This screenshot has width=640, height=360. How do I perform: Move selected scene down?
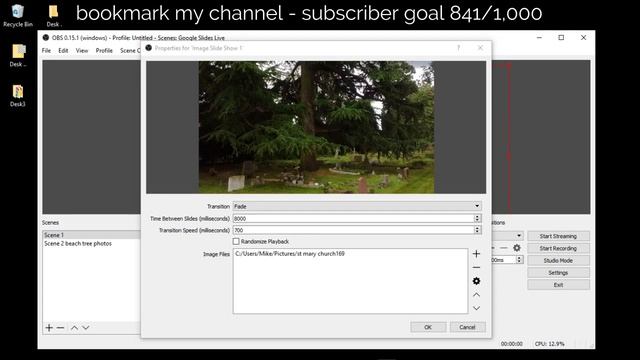[x=86, y=328]
